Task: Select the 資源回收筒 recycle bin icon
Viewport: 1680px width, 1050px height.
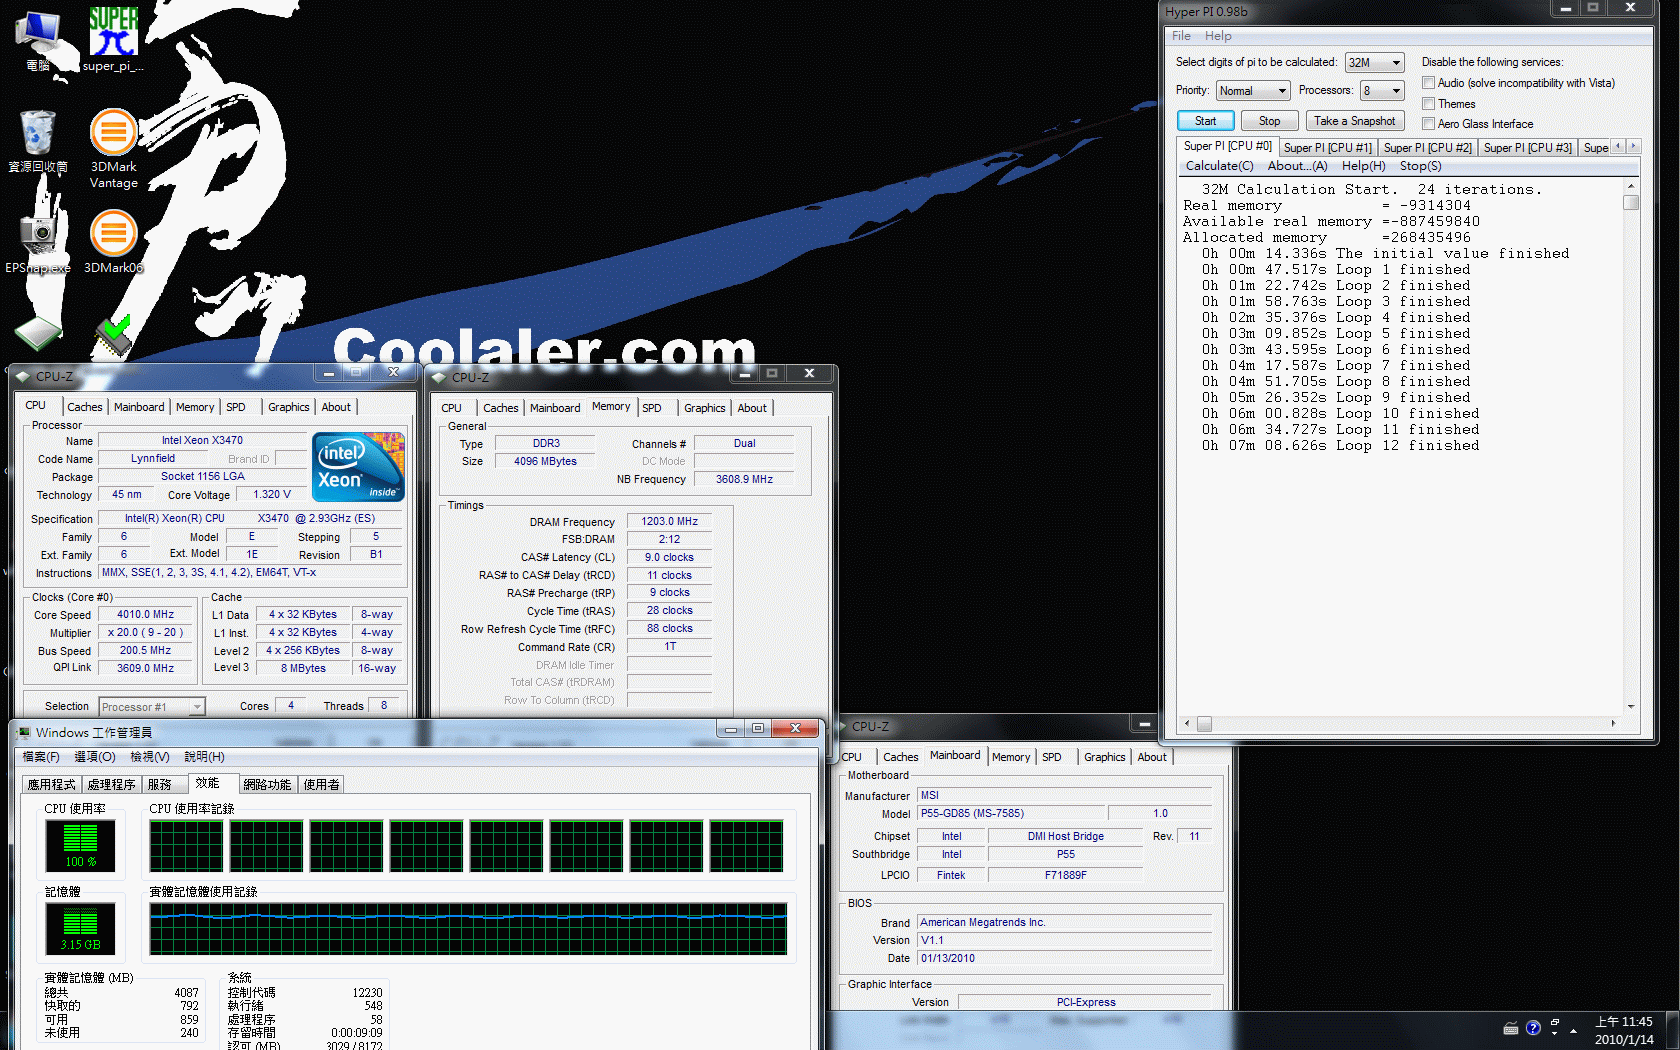Action: [x=38, y=141]
